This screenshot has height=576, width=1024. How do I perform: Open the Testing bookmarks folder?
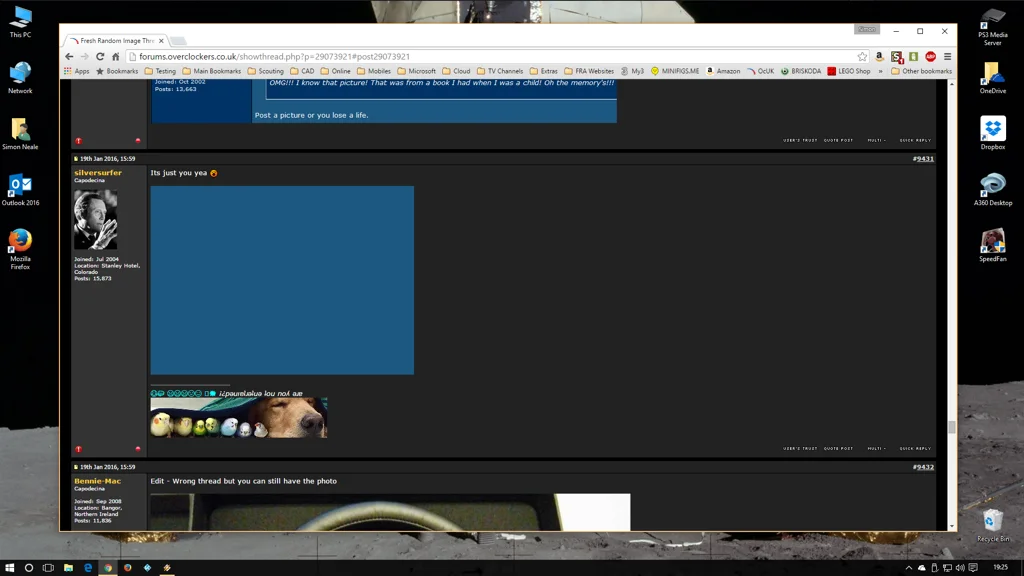(x=160, y=71)
